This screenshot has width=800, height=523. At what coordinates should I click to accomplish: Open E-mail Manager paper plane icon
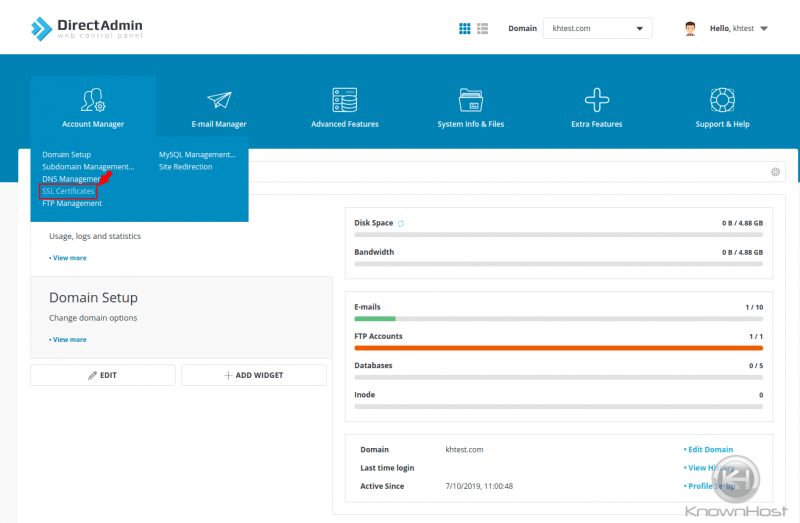(x=219, y=101)
